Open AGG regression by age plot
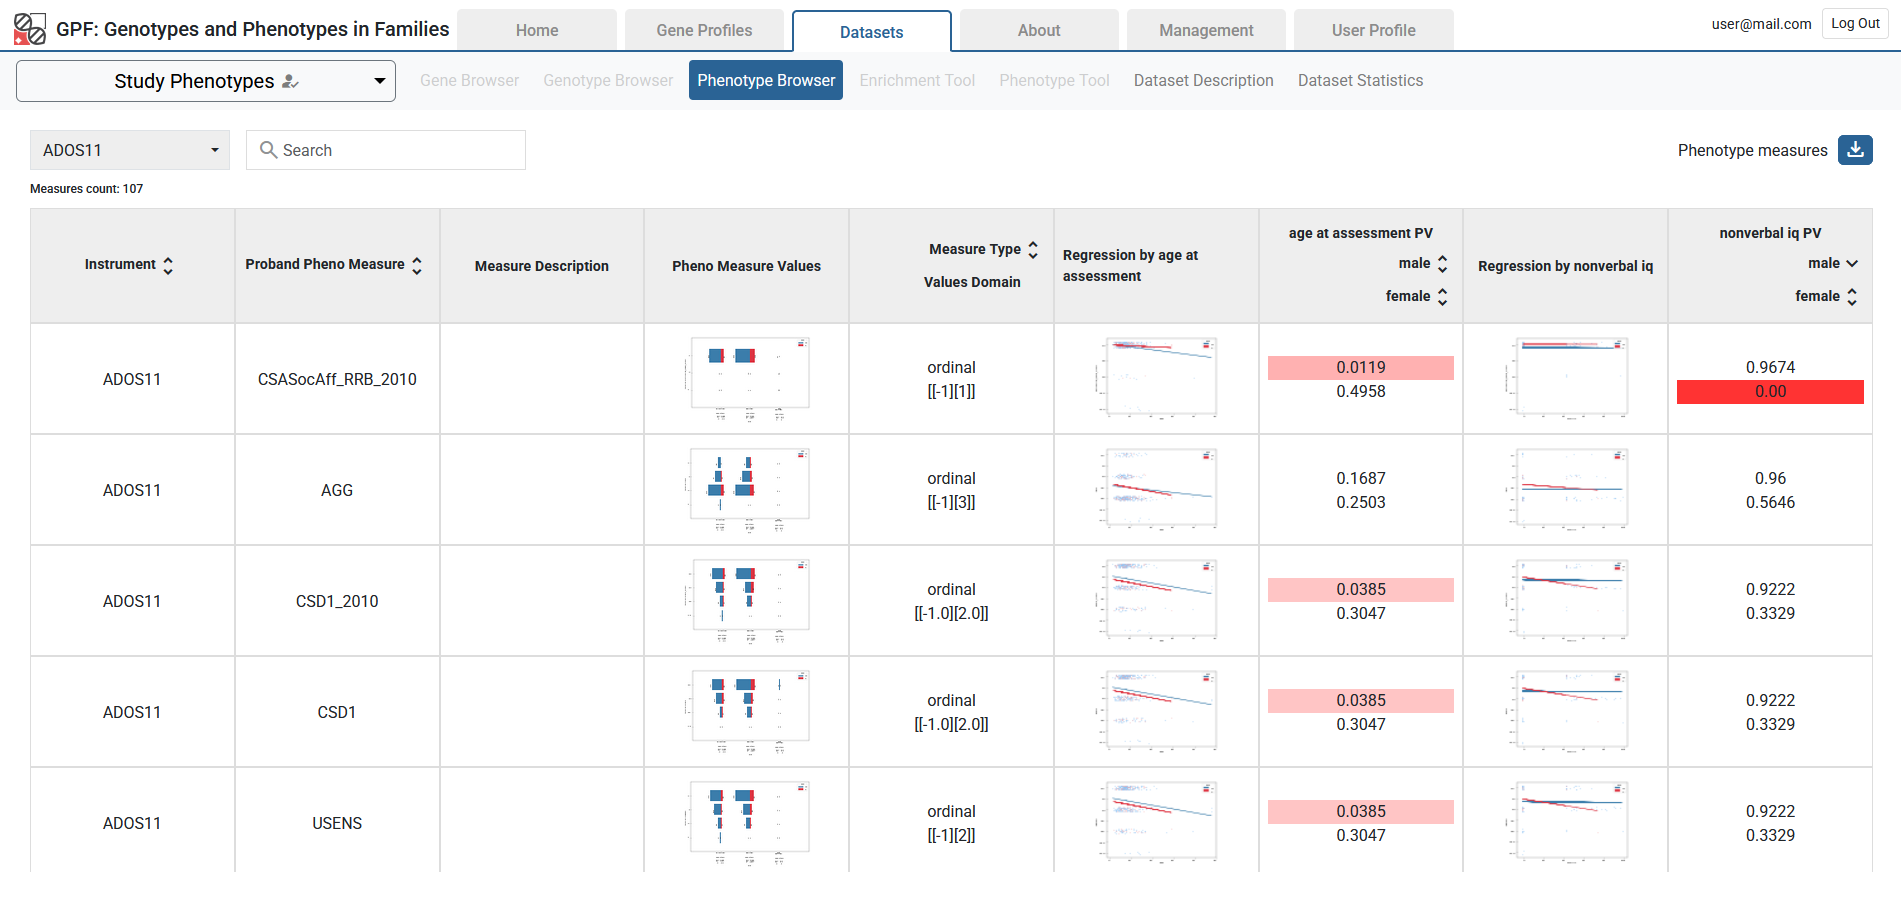 click(1157, 489)
